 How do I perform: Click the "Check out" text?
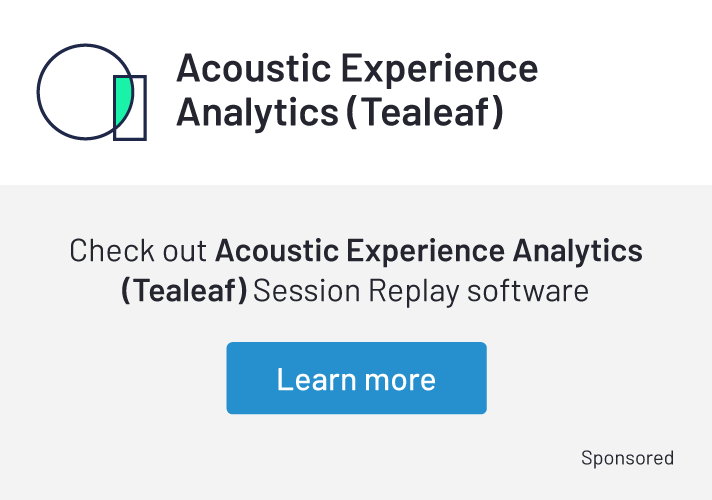pos(138,250)
